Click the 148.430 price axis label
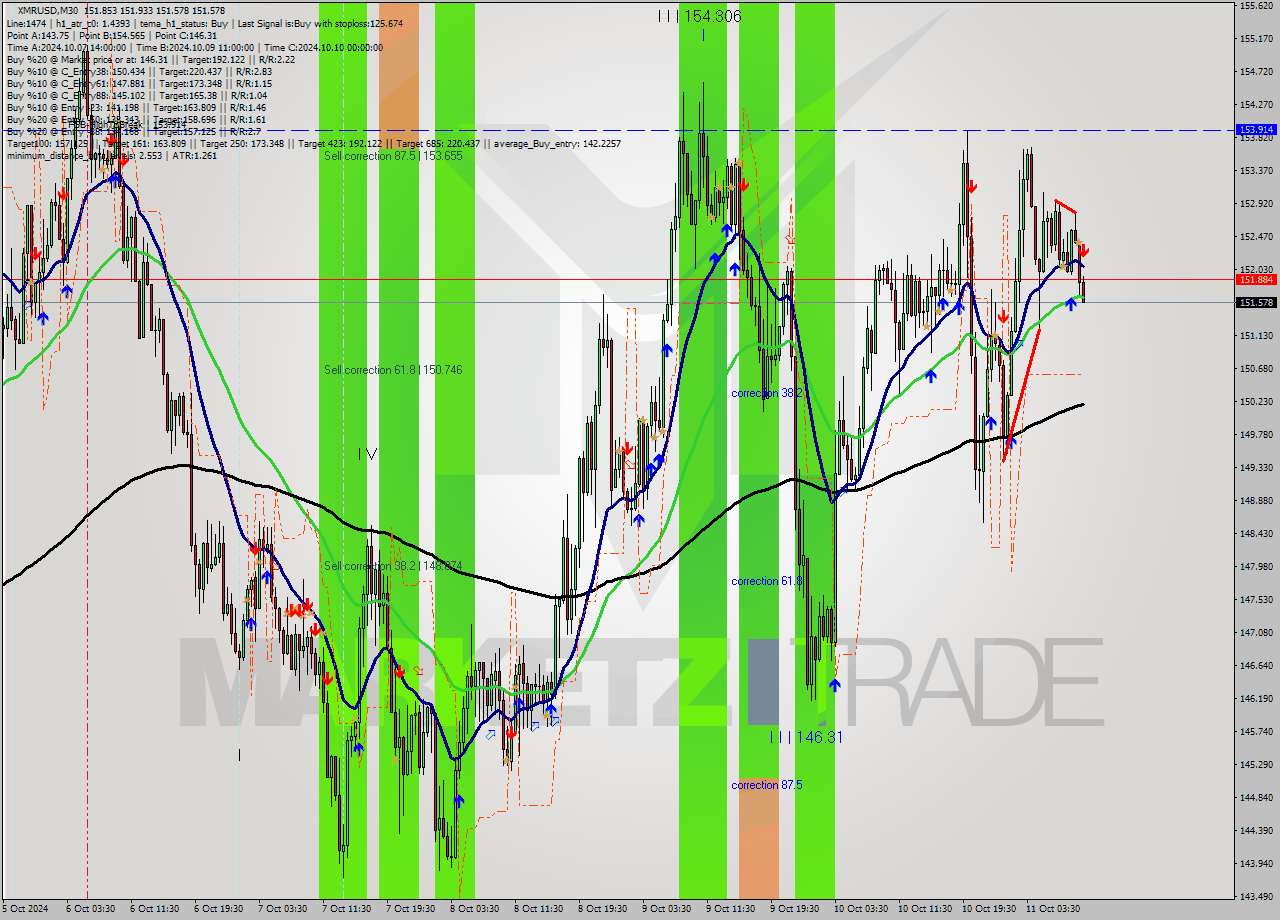 tap(1255, 534)
